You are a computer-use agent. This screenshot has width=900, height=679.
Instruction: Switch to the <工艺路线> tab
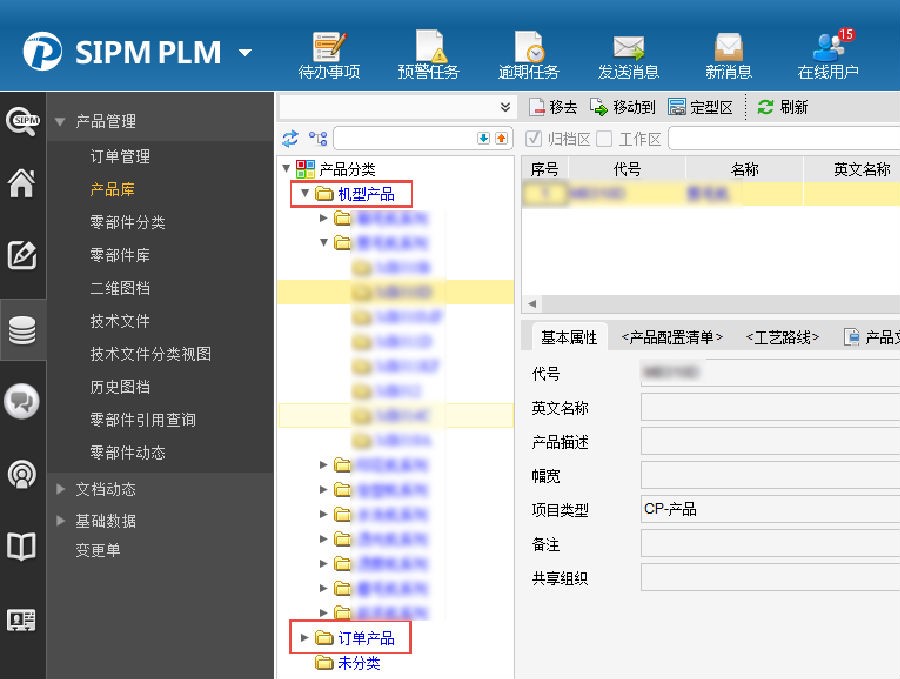tap(782, 338)
